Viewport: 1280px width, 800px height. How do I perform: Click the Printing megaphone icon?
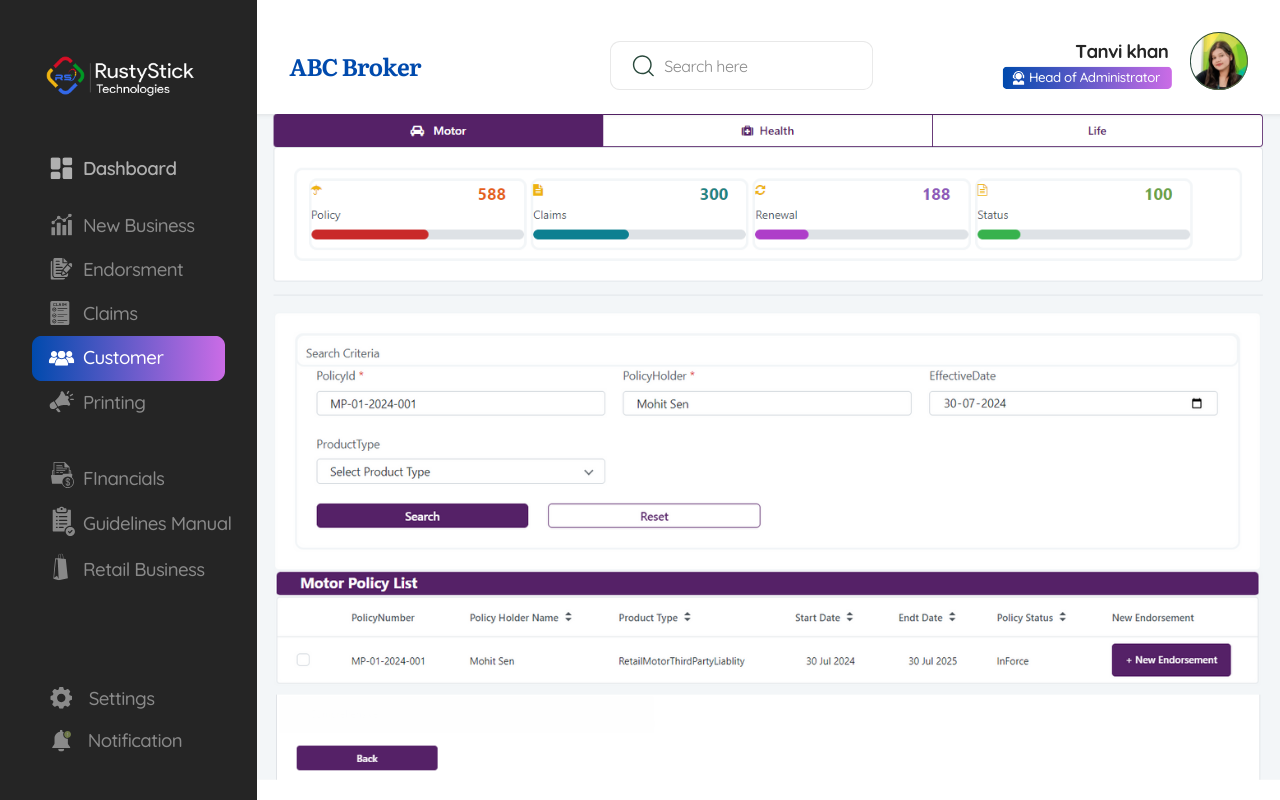(x=61, y=402)
